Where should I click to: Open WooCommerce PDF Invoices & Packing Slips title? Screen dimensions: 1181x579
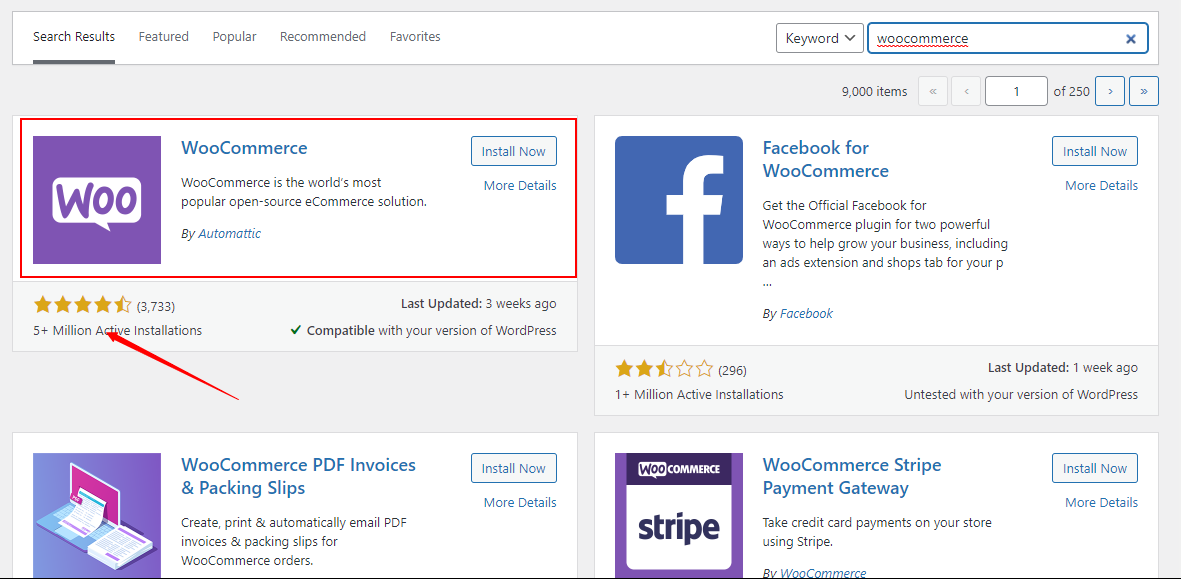[x=298, y=476]
